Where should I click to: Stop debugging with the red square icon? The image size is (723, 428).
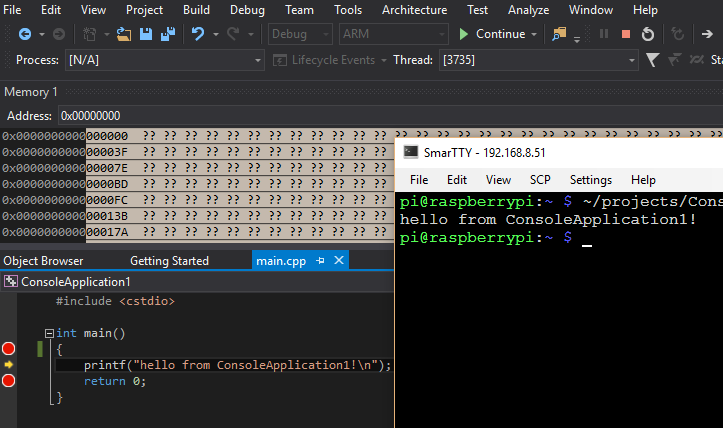pos(625,34)
